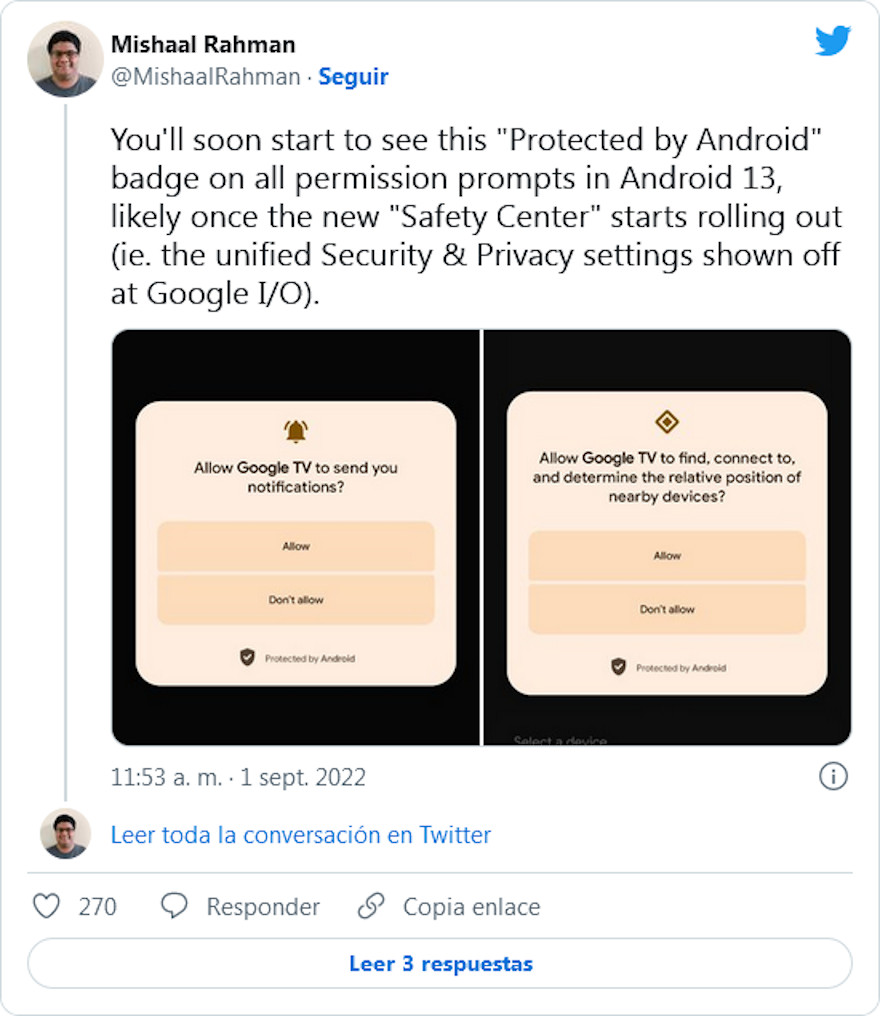Open the tweet info circle icon

[x=833, y=776]
